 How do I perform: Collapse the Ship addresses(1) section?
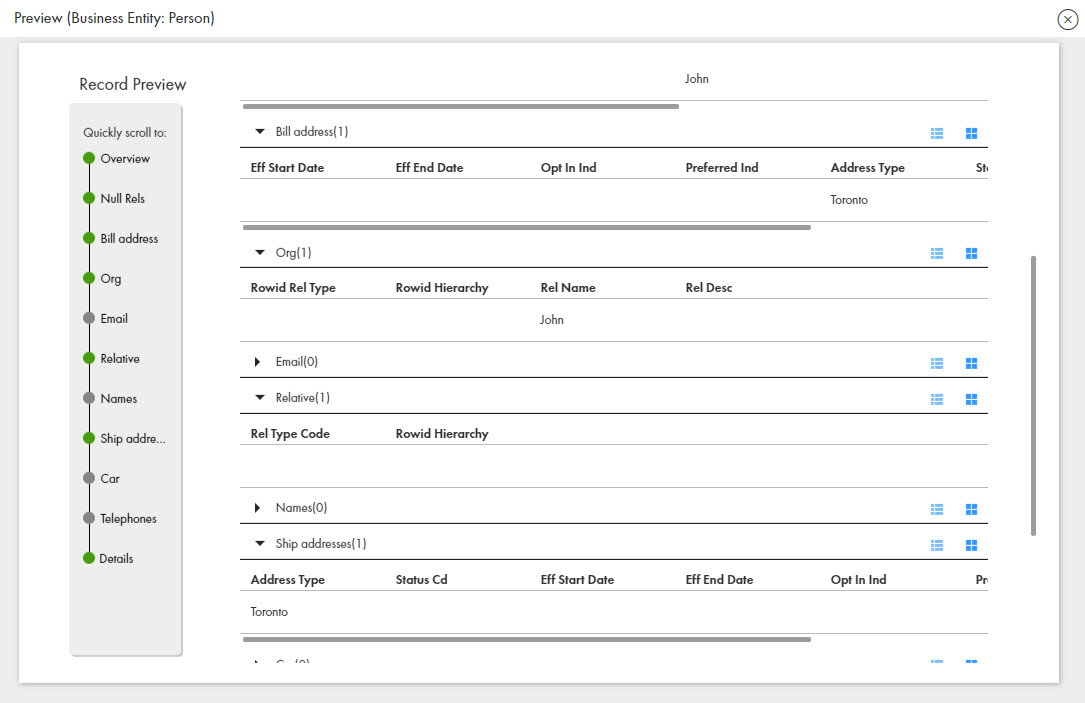pos(259,544)
